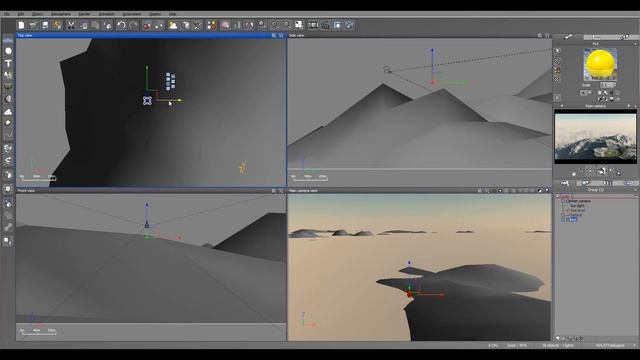This screenshot has width=640, height=360.
Task: Click the yellow sphere material preview
Action: [x=600, y=64]
